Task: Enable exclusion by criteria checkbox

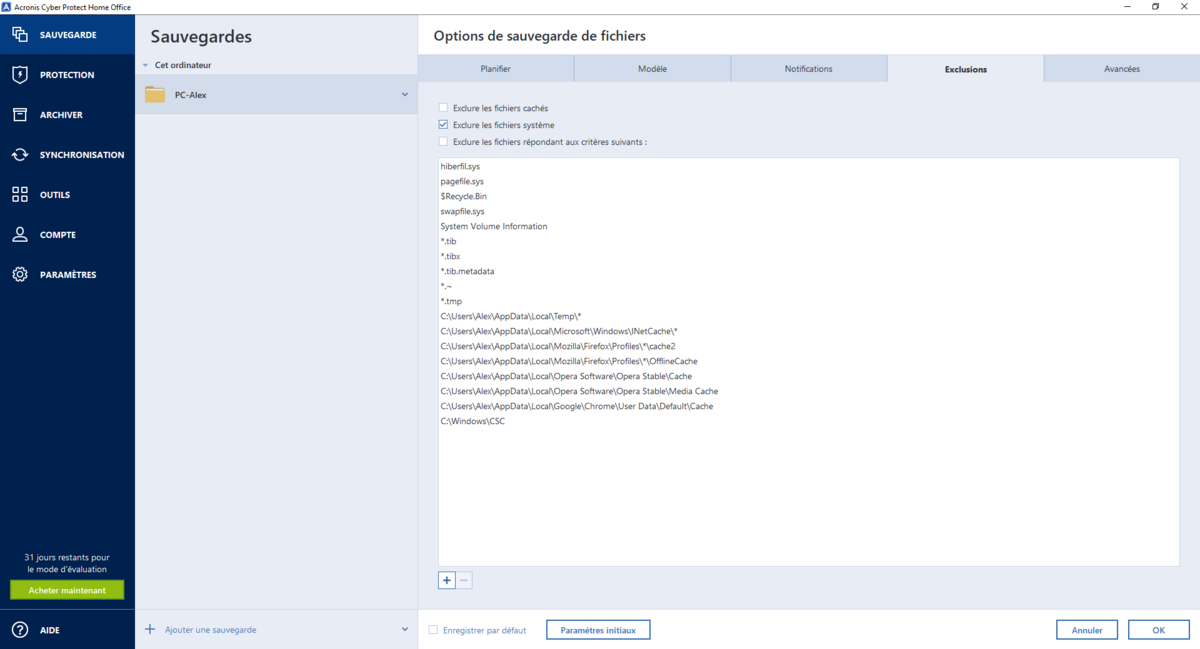Action: coord(443,142)
